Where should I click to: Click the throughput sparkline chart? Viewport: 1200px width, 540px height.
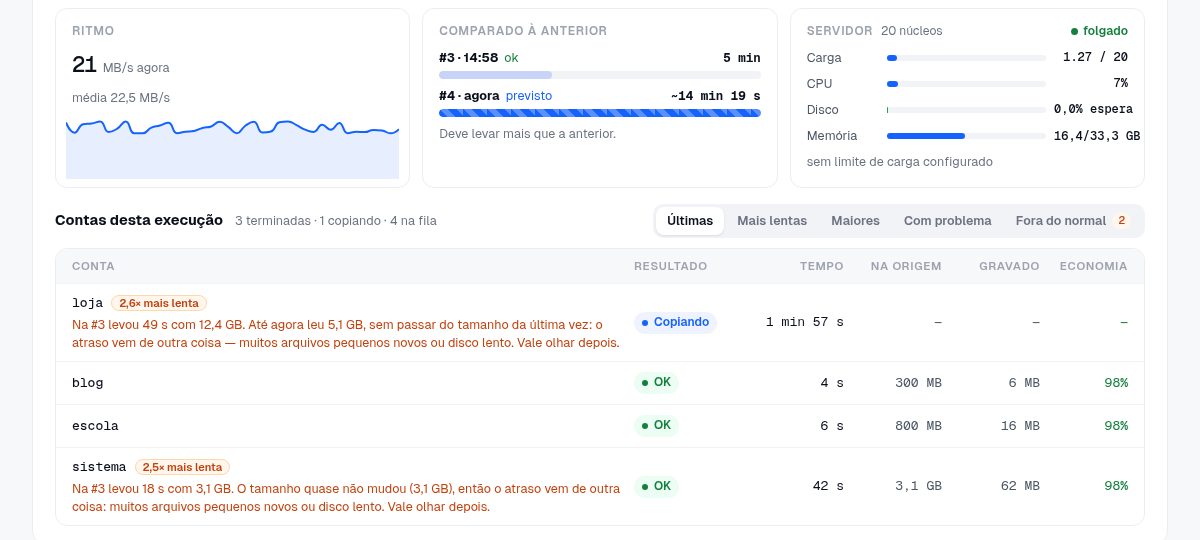[x=232, y=148]
